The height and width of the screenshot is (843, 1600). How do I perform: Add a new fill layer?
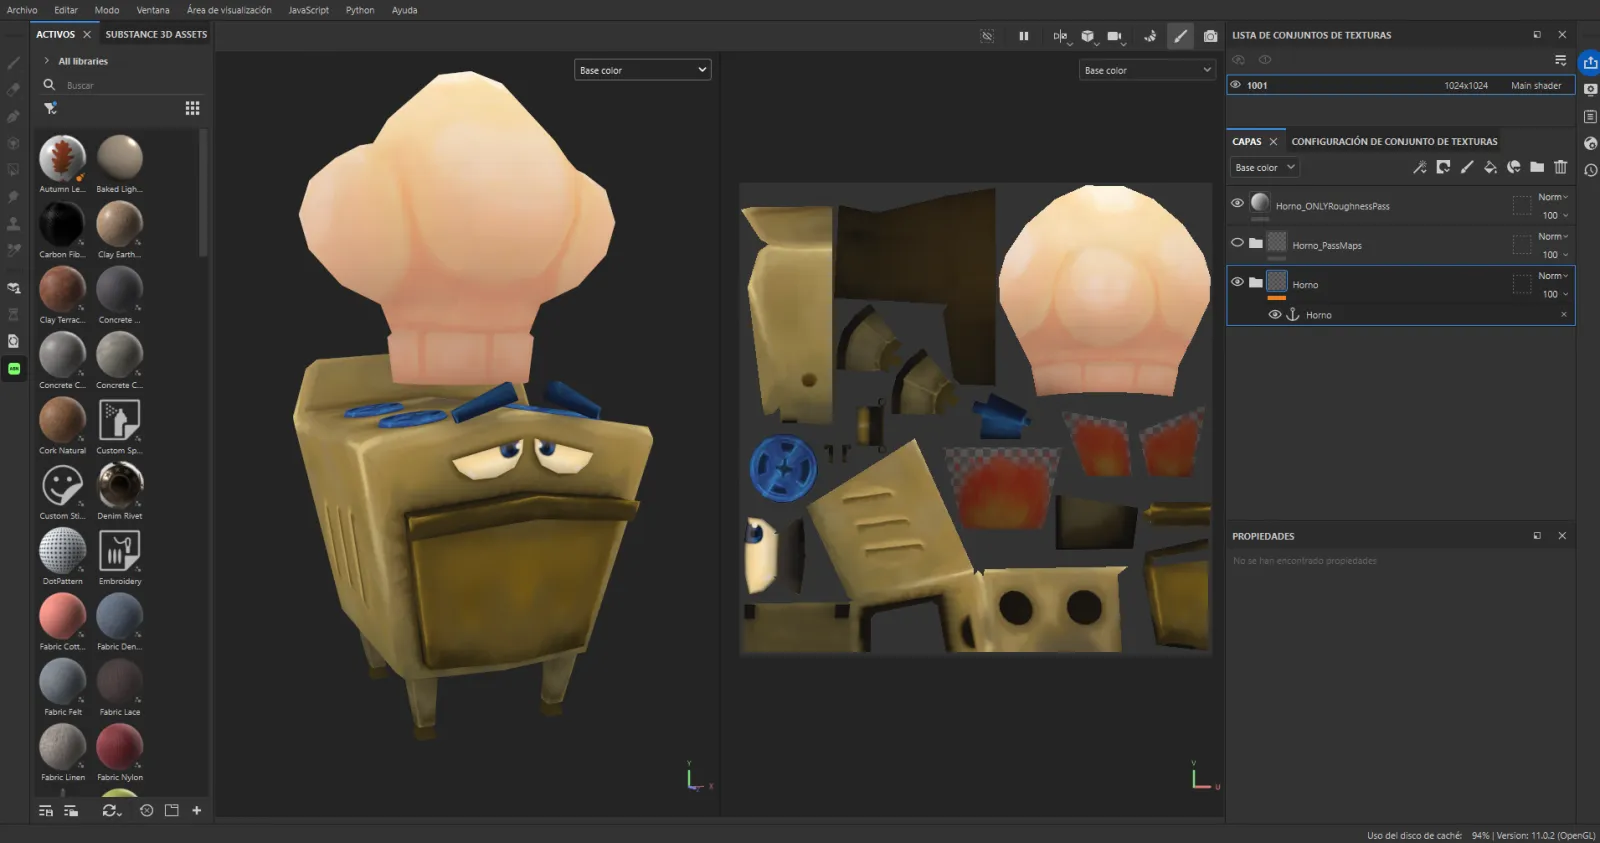[1490, 167]
